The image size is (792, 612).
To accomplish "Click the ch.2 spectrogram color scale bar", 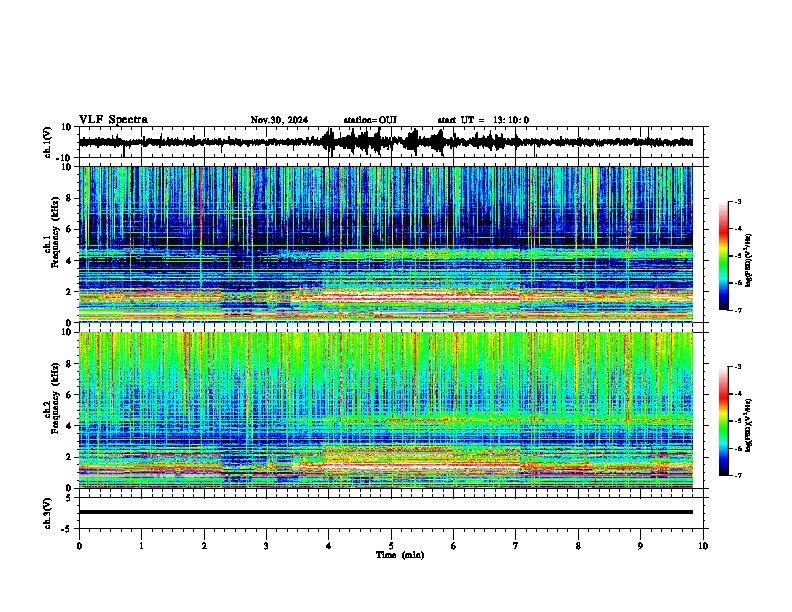I will coord(724,421).
